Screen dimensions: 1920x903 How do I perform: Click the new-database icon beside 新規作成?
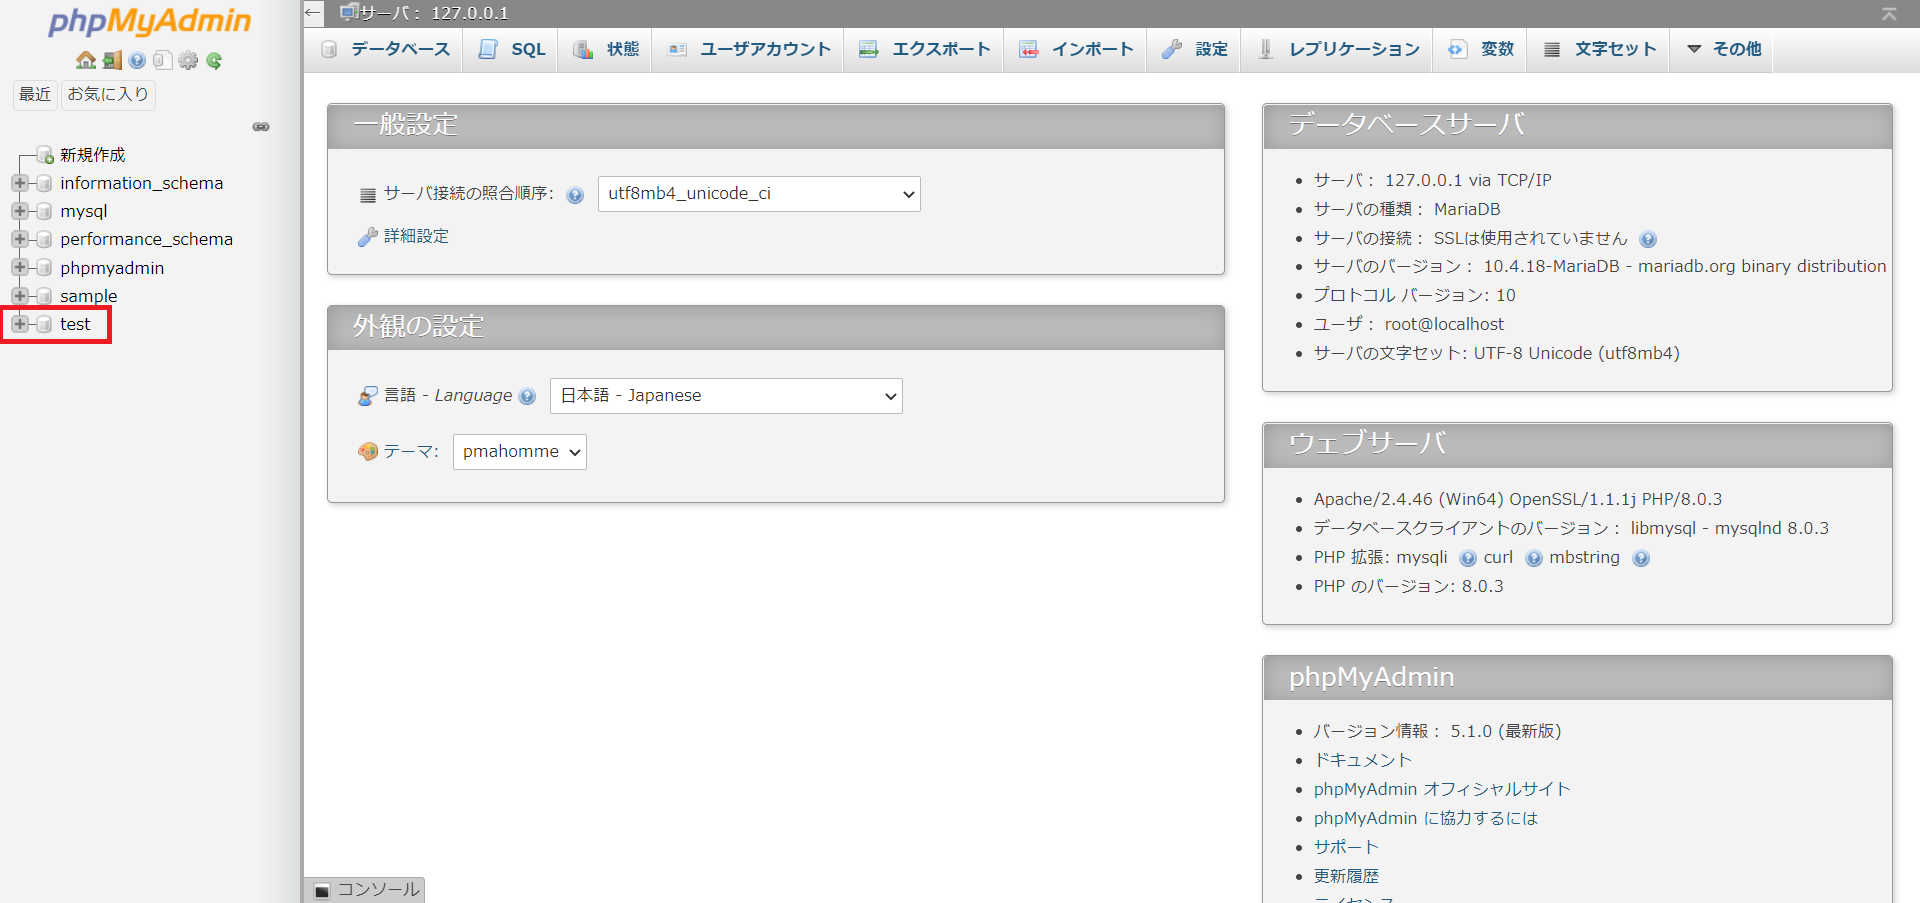[45, 155]
